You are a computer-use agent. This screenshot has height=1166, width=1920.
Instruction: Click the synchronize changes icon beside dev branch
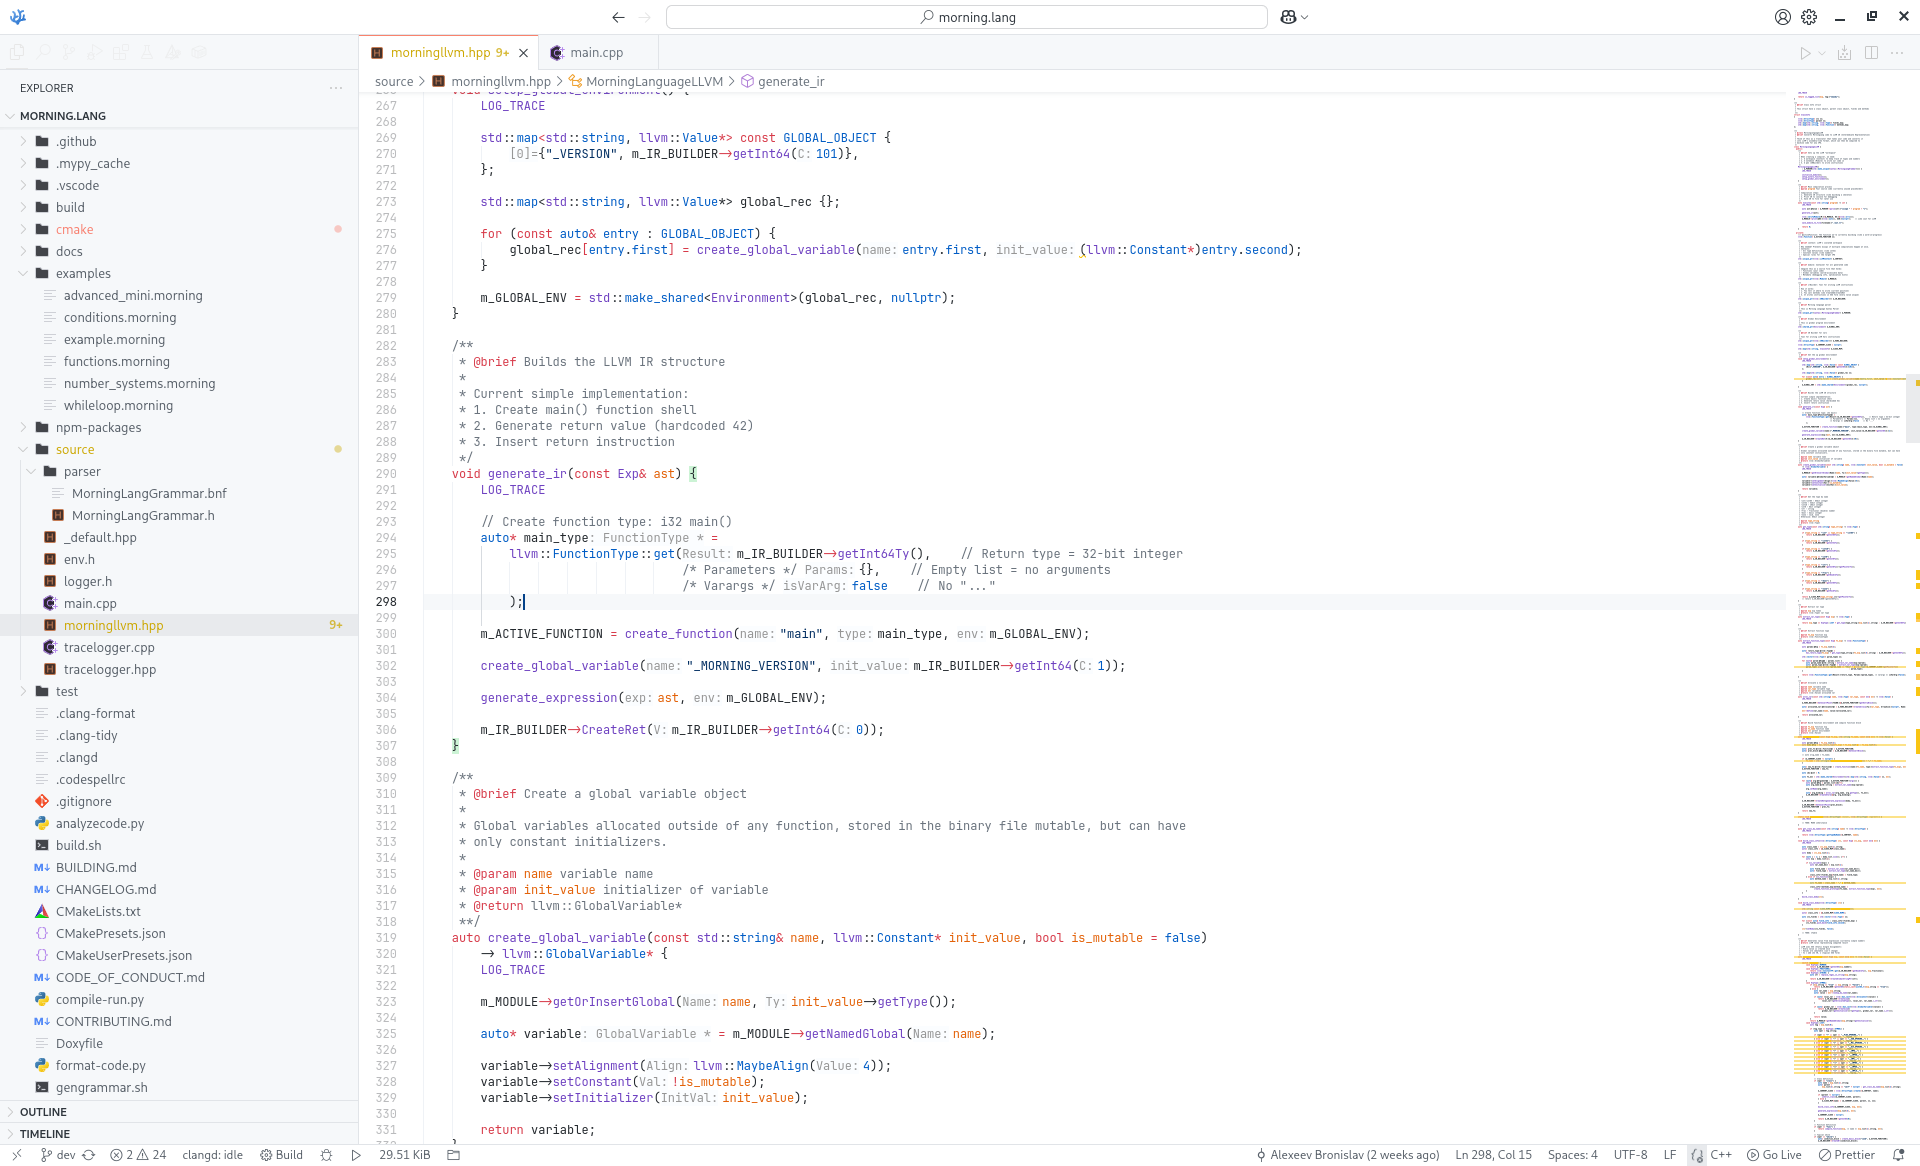coord(89,1155)
